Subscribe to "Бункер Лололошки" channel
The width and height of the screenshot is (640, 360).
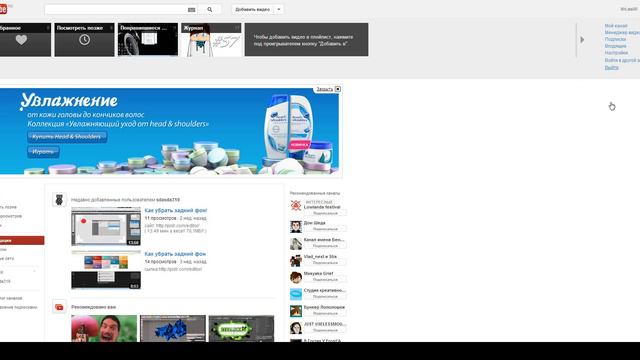click(x=325, y=313)
